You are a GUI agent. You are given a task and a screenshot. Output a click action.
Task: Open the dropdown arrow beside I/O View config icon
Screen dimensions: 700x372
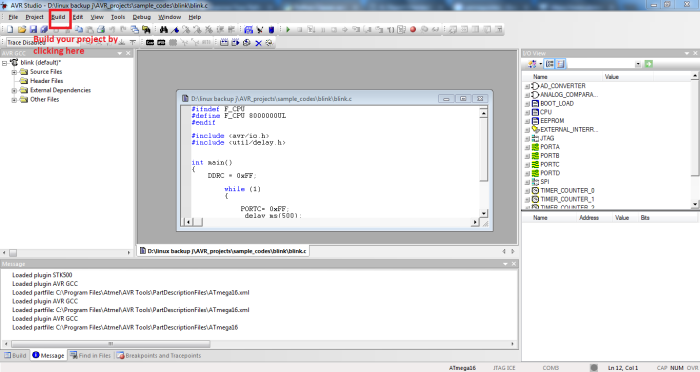(541, 64)
